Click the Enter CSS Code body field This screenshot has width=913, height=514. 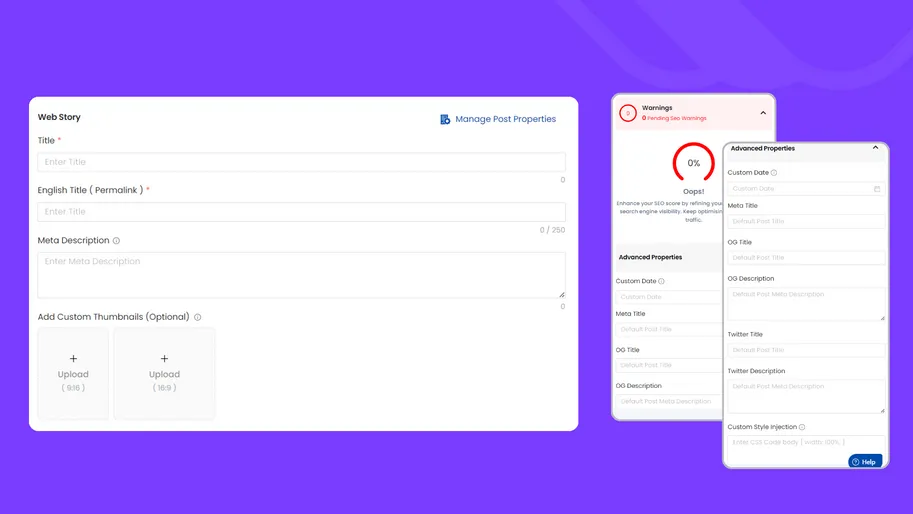click(806, 442)
